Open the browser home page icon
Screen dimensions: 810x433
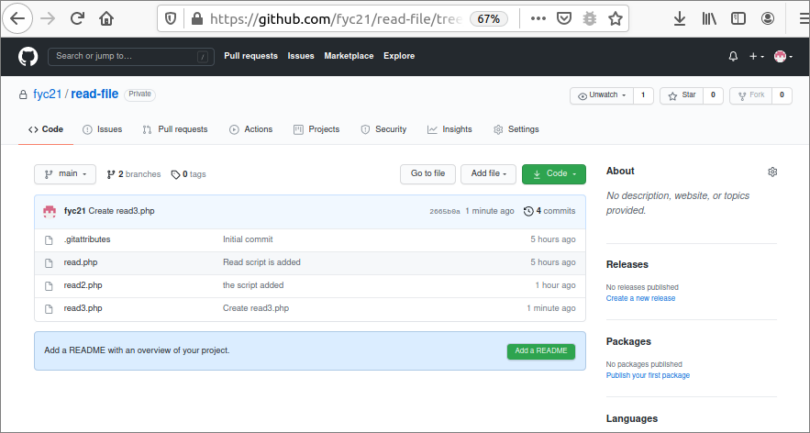click(x=106, y=19)
